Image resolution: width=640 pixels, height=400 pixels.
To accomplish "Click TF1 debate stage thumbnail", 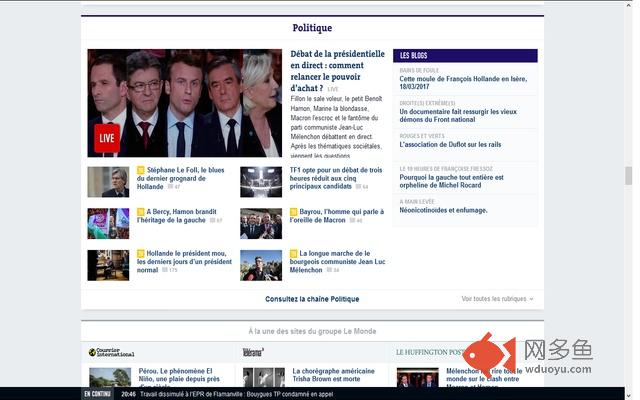I will coord(261,182).
